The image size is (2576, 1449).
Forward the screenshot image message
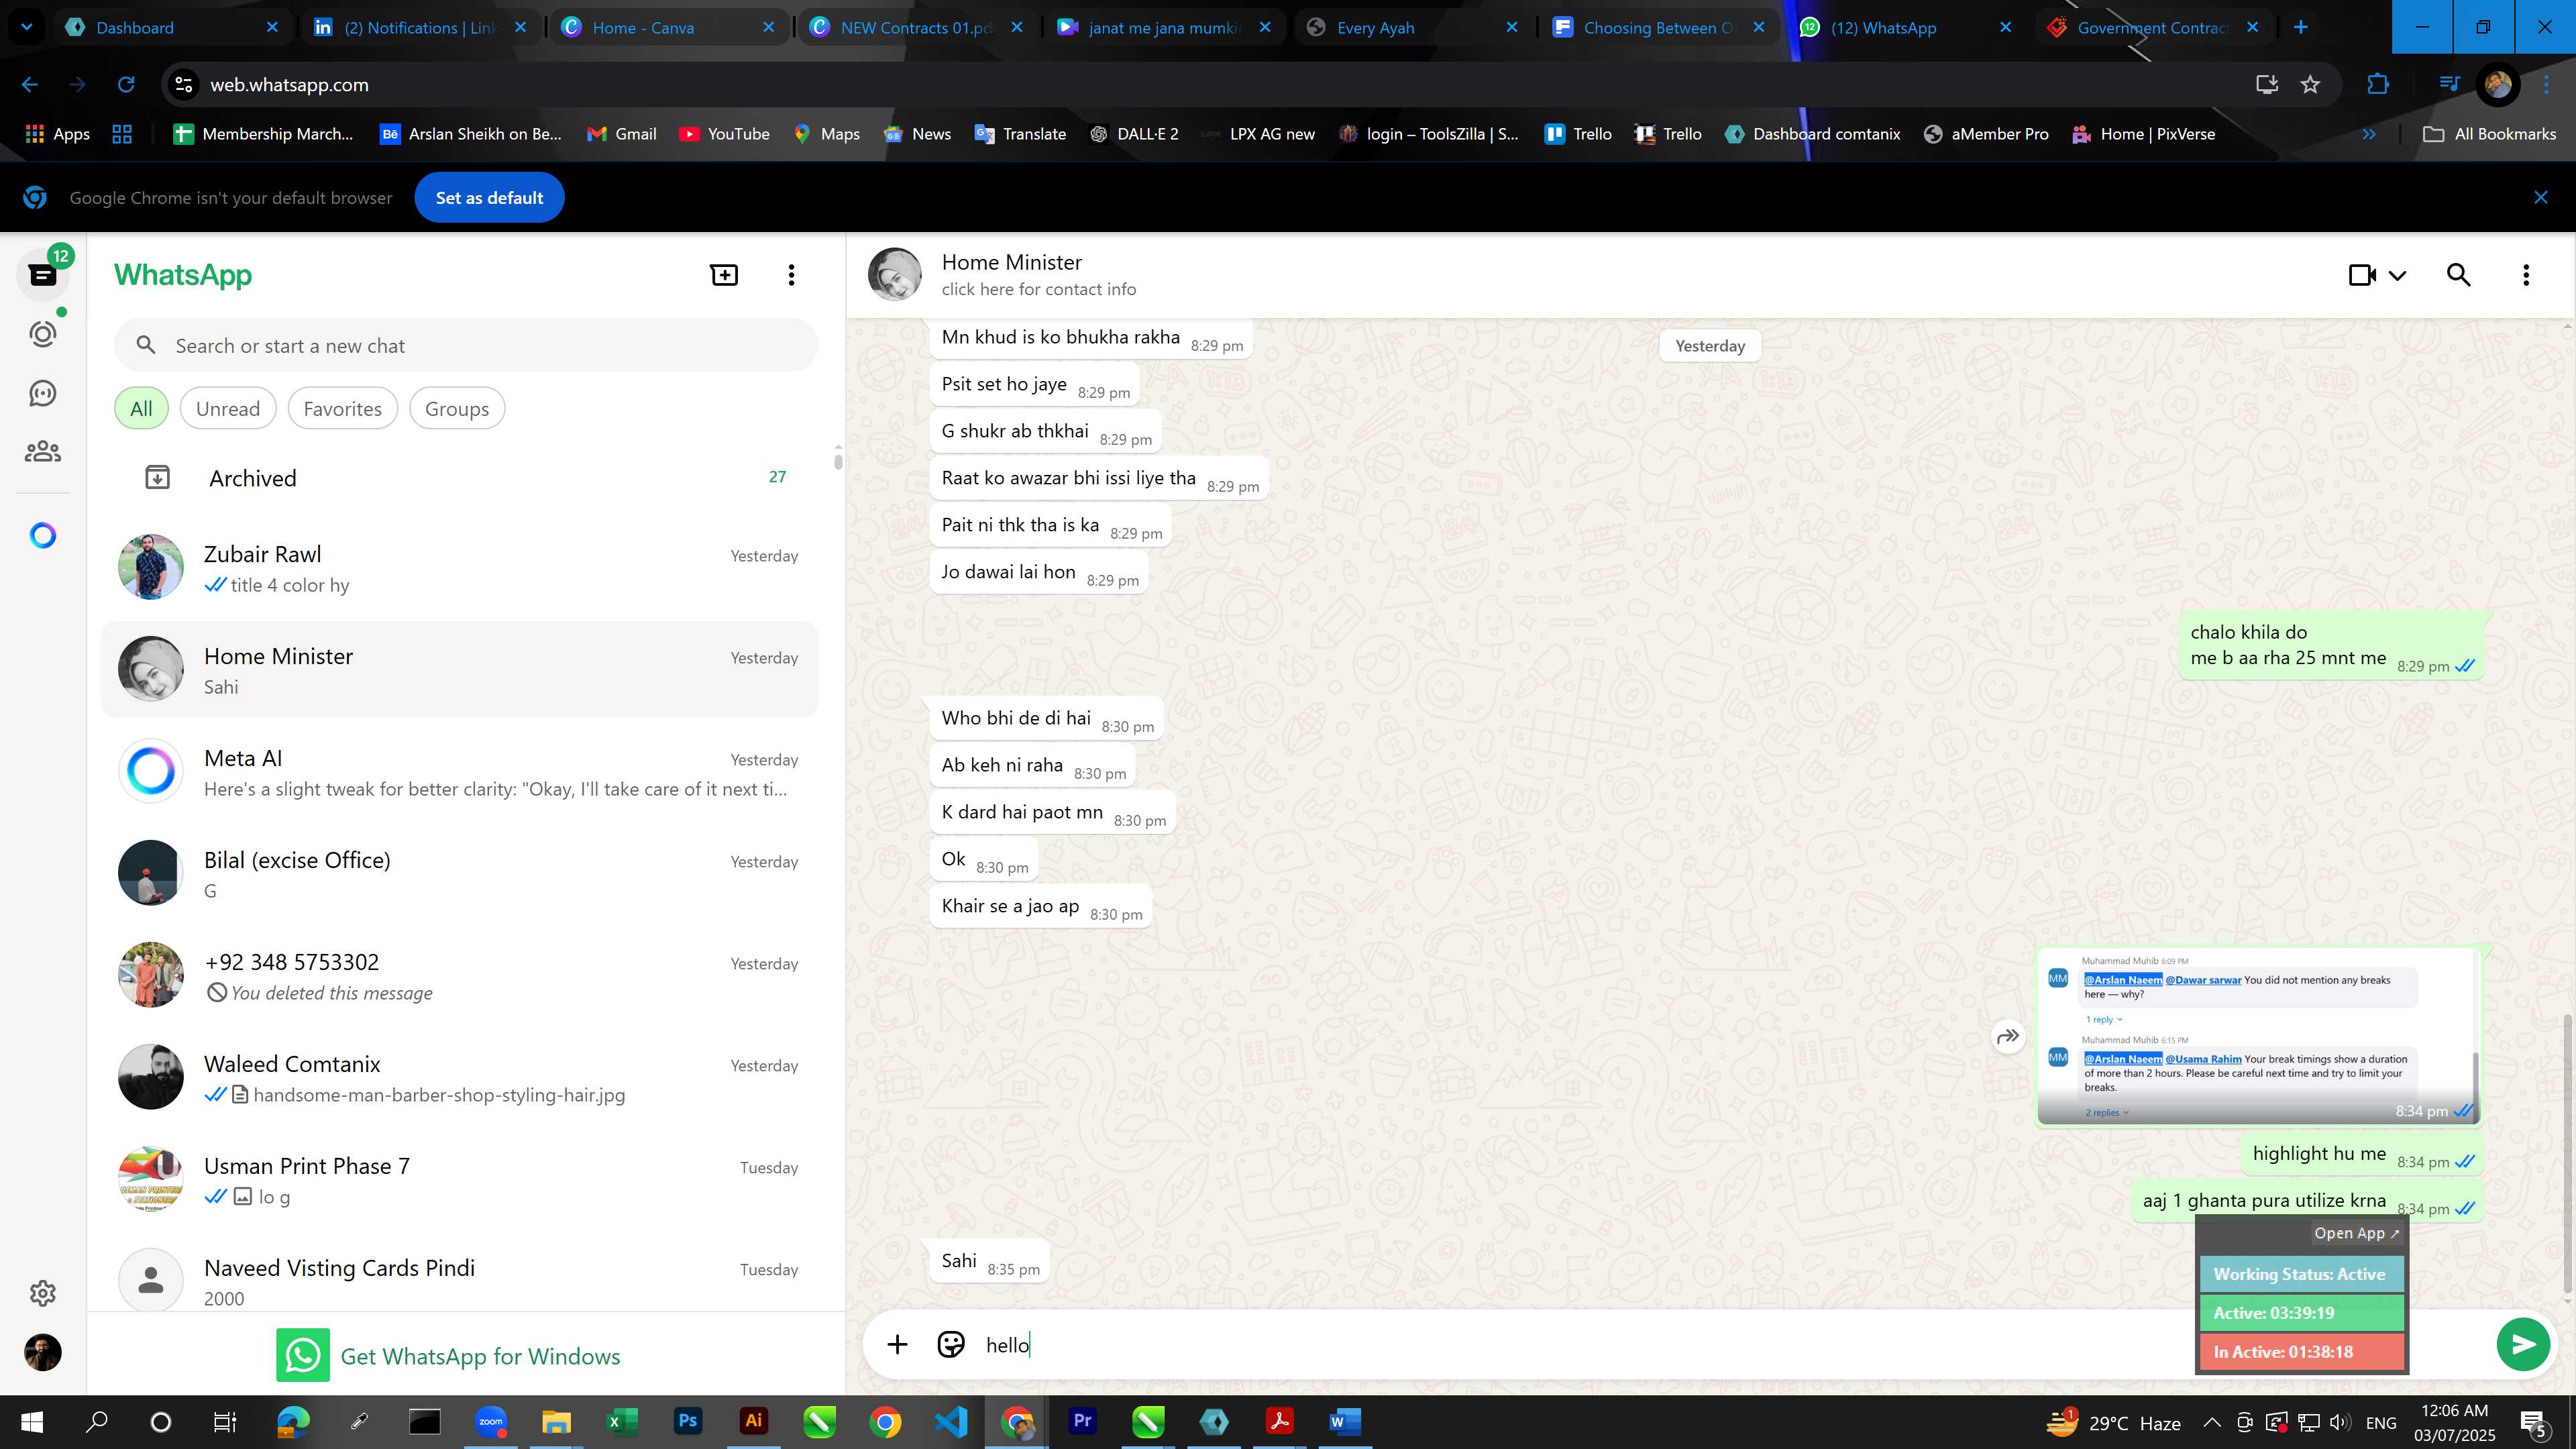pos(2008,1036)
